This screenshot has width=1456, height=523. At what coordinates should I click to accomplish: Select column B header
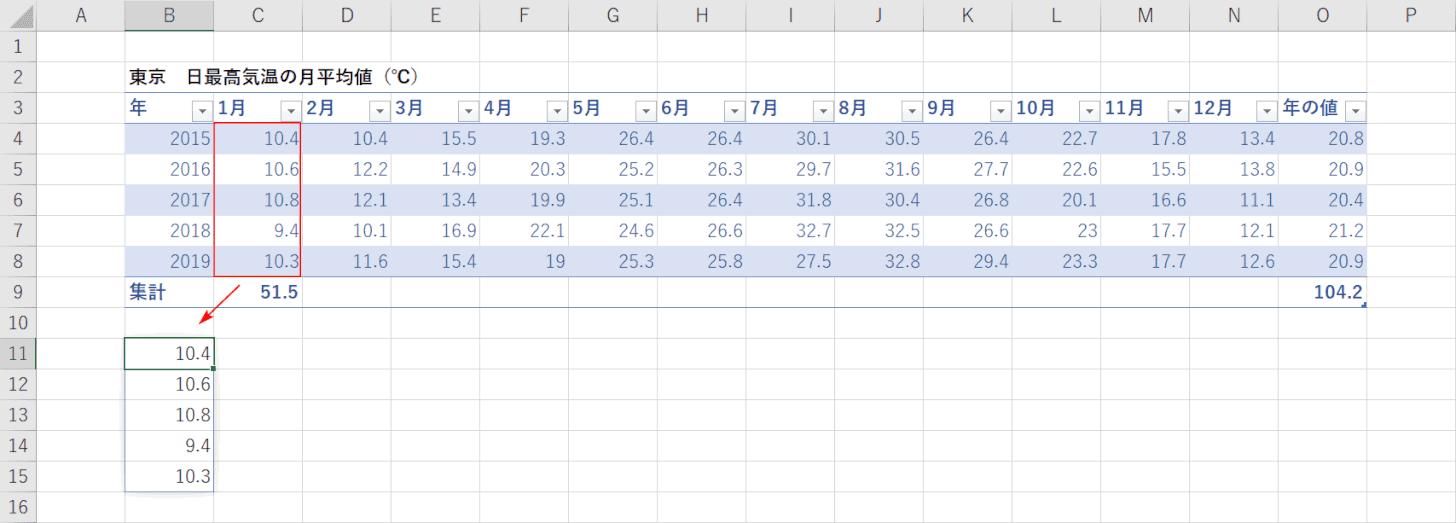pyautogui.click(x=169, y=15)
